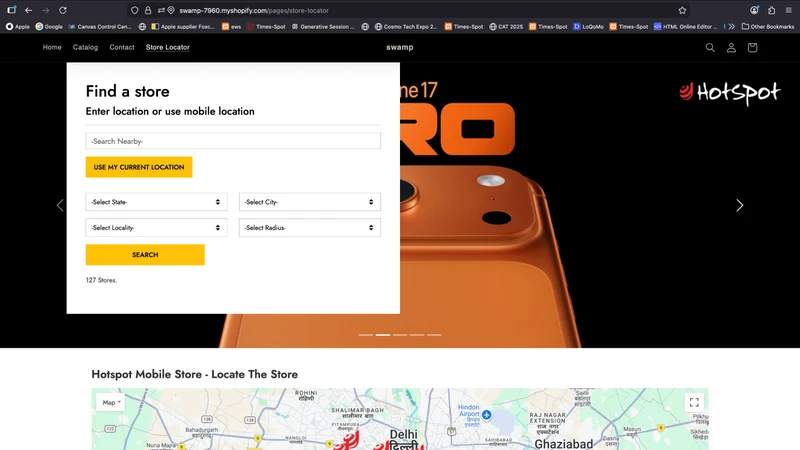This screenshot has width=800, height=450.
Task: Click browser back arrow
Action: [x=29, y=10]
